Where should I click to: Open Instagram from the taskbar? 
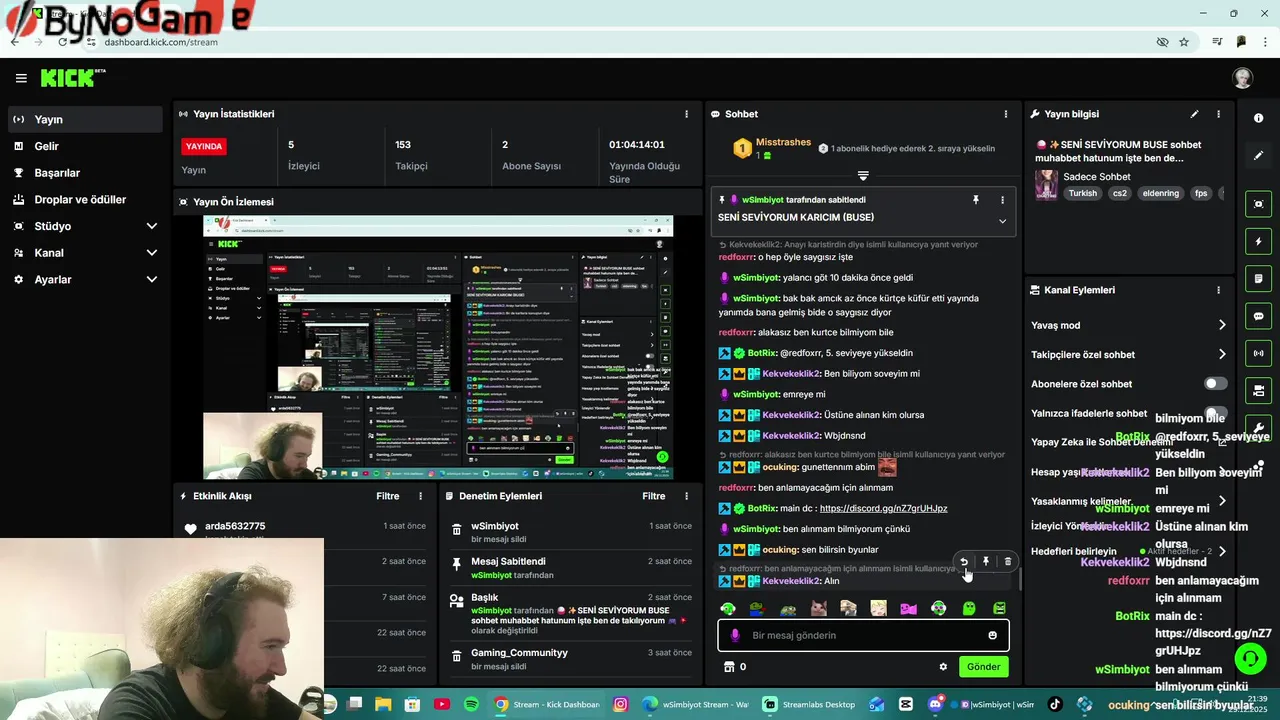coord(620,704)
